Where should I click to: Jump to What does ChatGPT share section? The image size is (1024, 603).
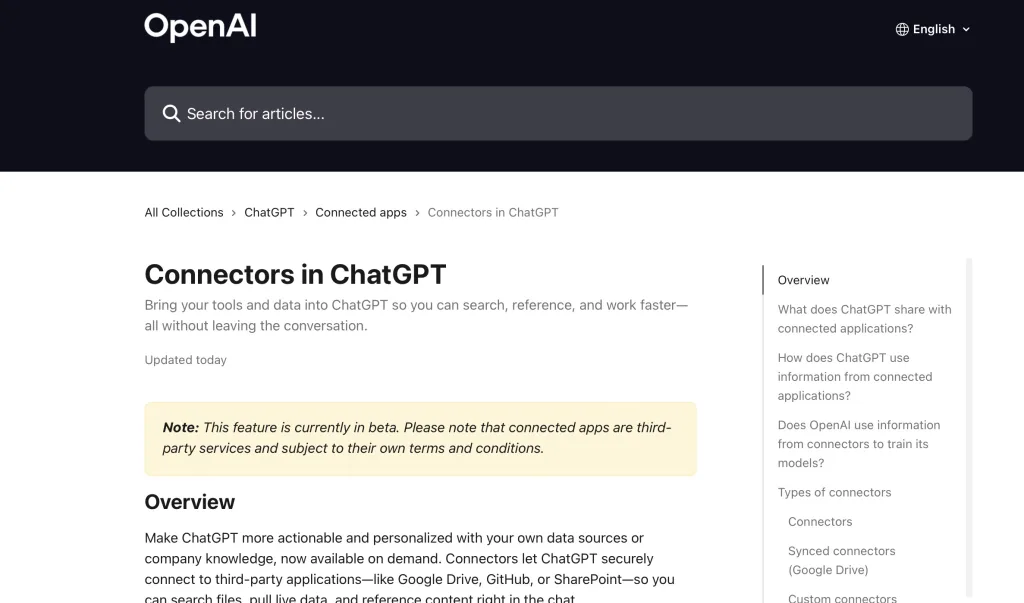click(864, 319)
